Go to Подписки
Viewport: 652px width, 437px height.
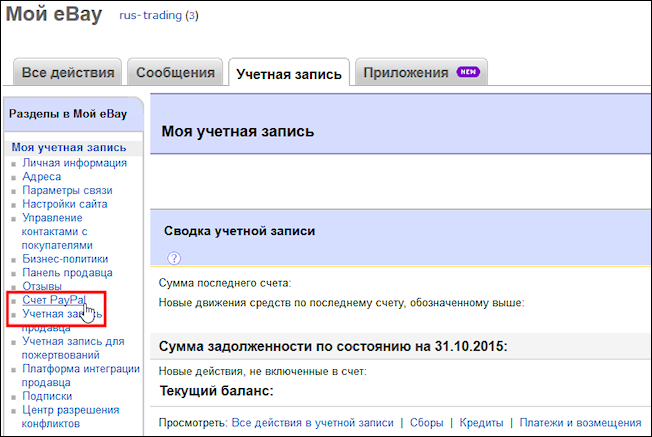coord(47,396)
